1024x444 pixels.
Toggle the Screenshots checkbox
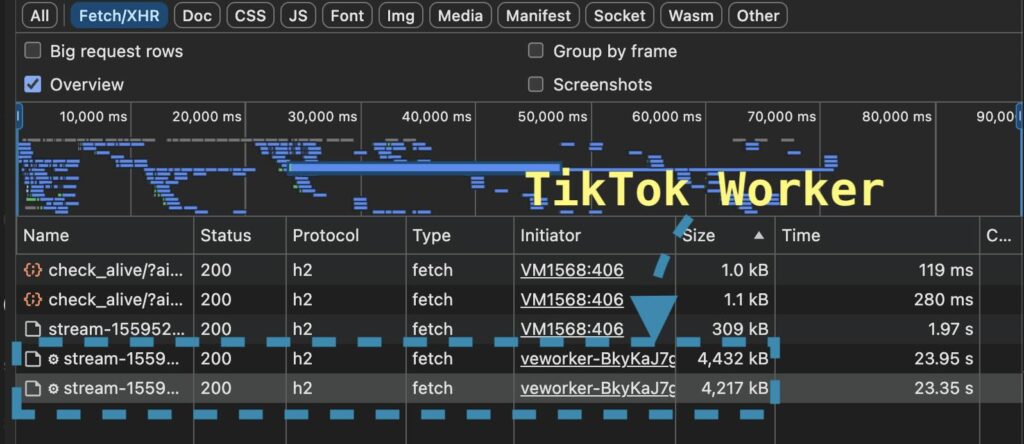[x=536, y=85]
